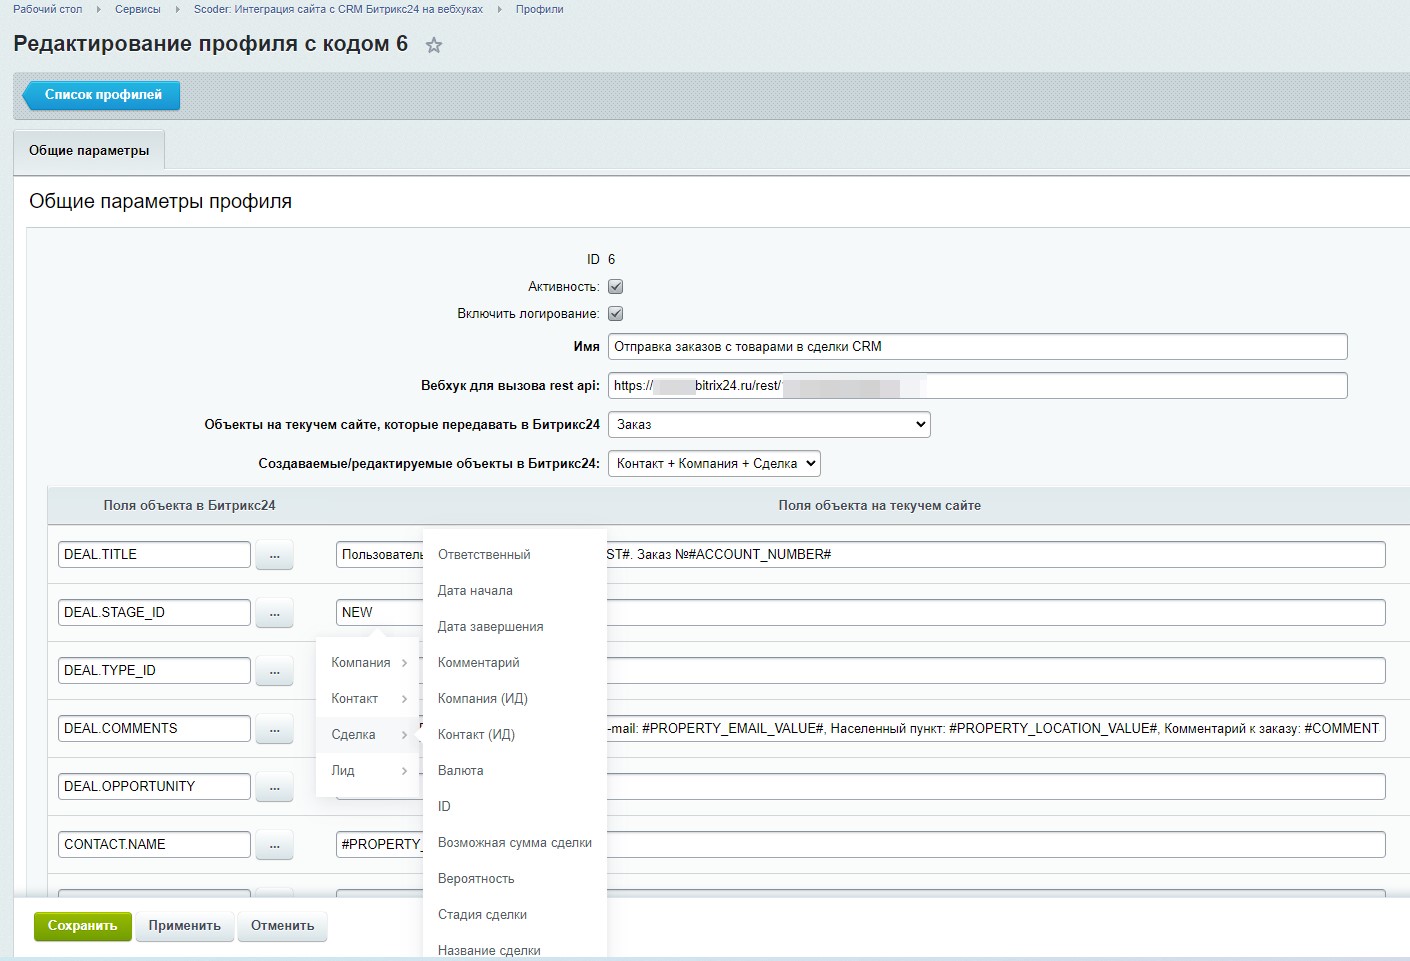Open field picker beside CONTACT.NAME
This screenshot has height=961, width=1410.
(274, 845)
